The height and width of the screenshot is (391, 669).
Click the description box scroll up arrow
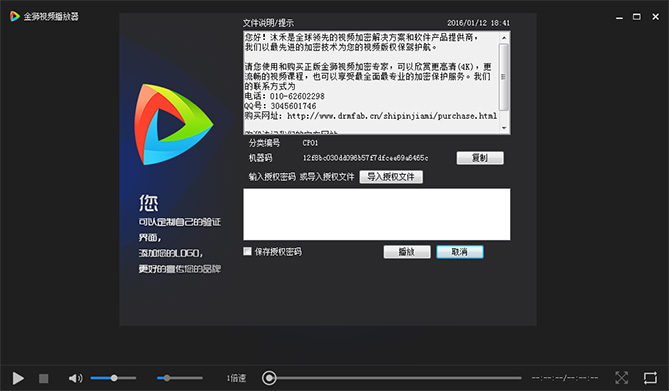click(504, 38)
